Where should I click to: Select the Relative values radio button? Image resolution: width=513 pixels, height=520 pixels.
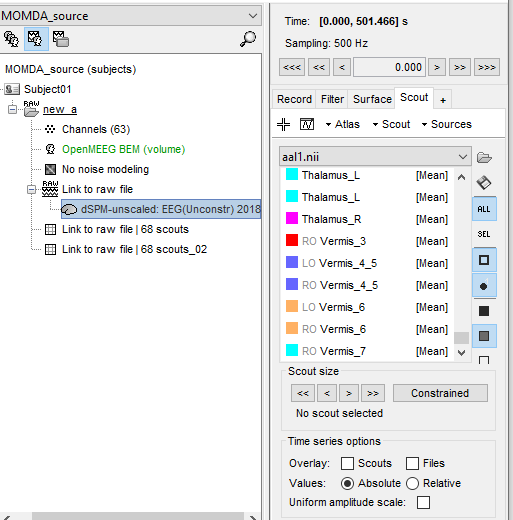pyautogui.click(x=412, y=483)
